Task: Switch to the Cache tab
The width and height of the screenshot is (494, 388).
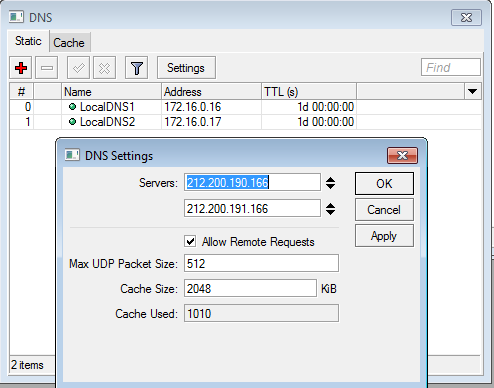Action: (x=69, y=43)
